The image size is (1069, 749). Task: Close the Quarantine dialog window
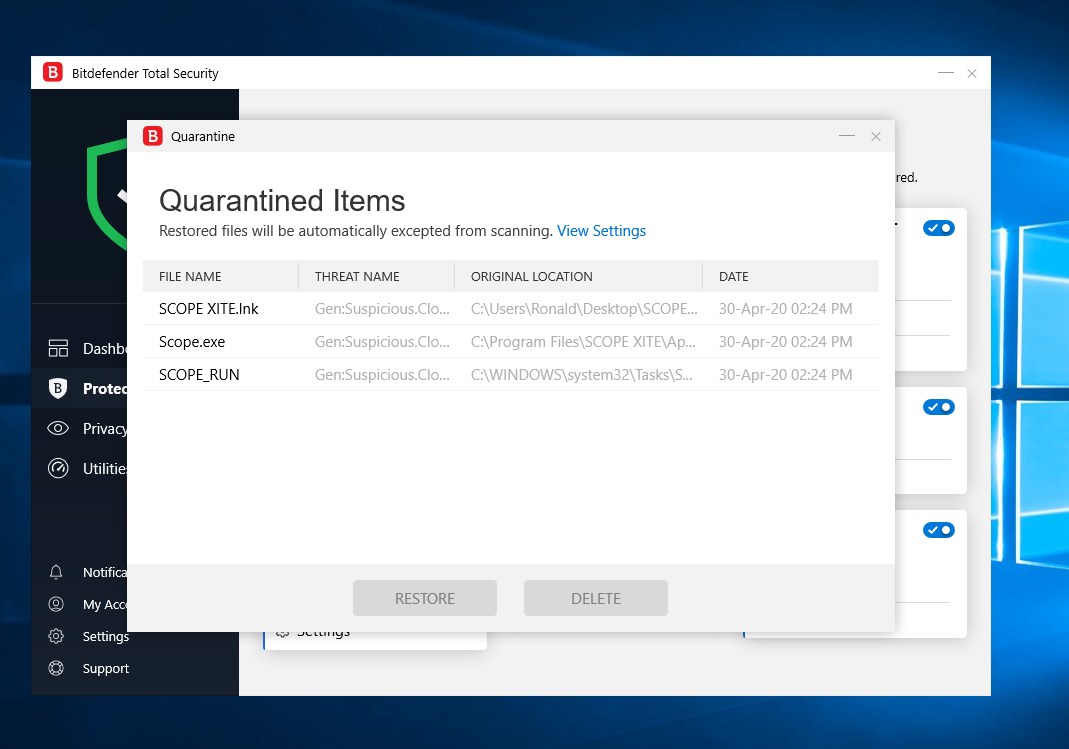876,136
